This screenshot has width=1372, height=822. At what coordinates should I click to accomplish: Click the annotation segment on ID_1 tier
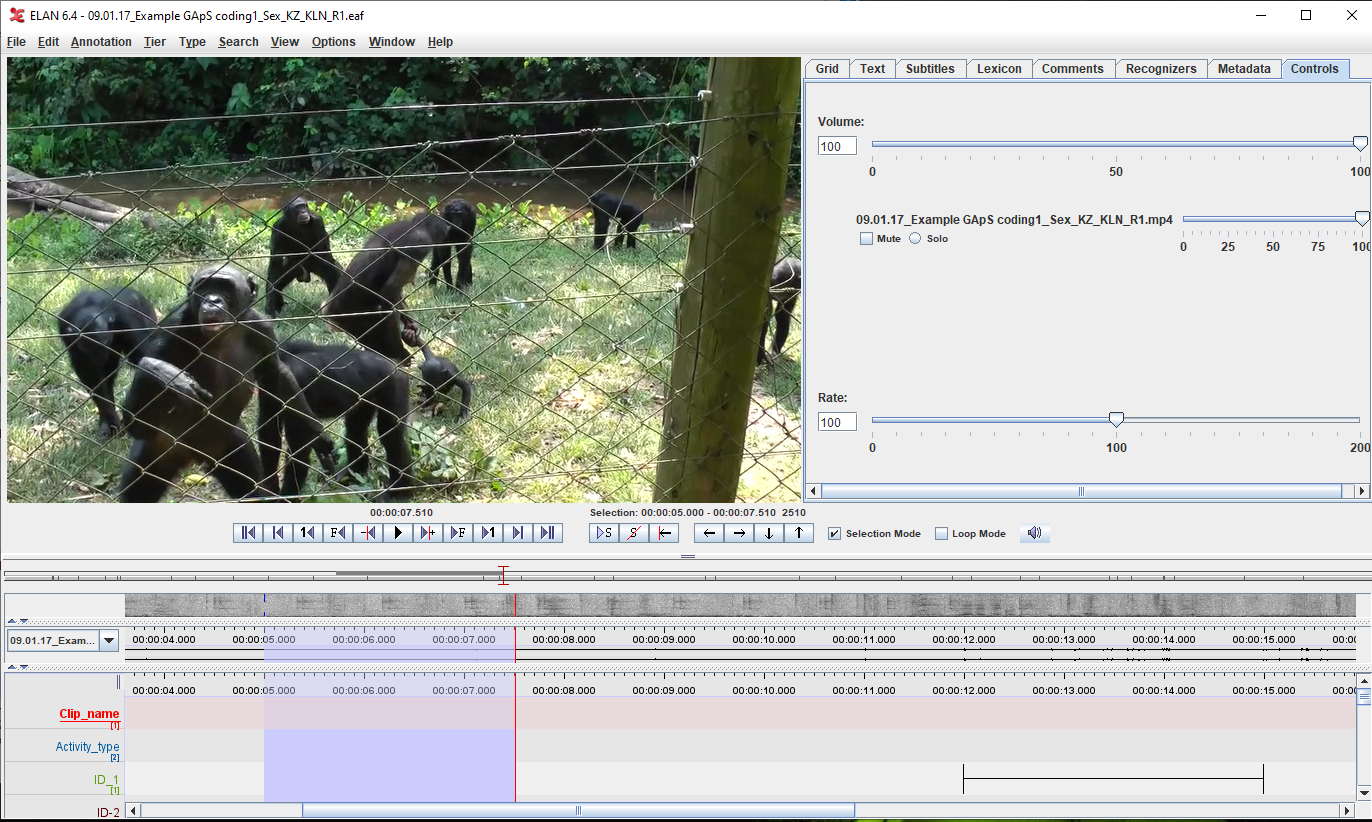(x=1113, y=779)
